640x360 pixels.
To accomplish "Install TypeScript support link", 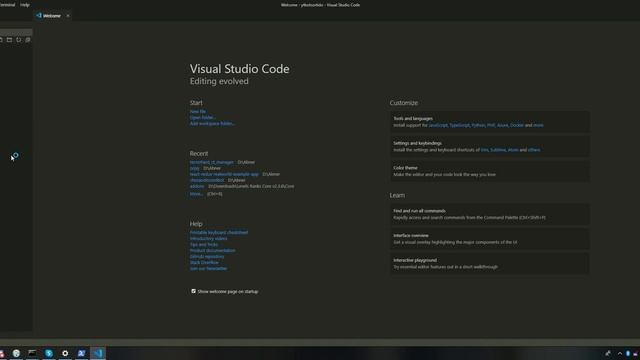I will (460, 125).
